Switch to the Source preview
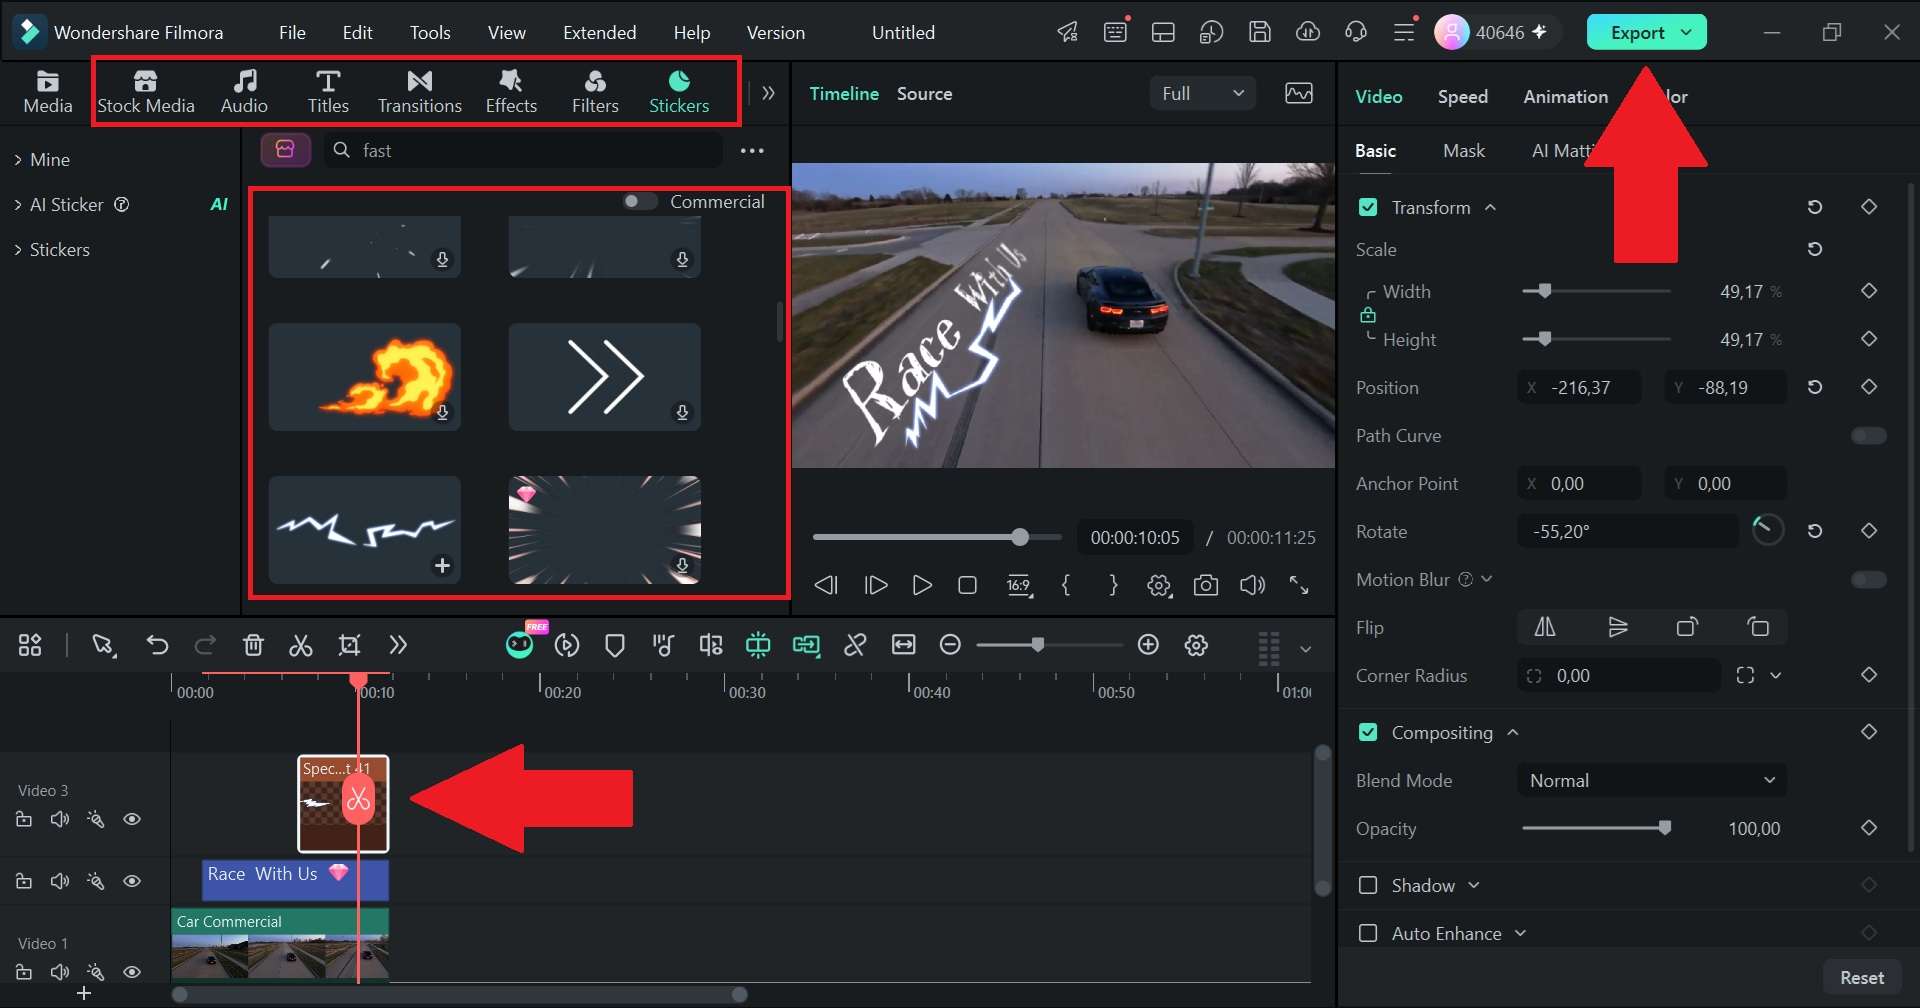The width and height of the screenshot is (1920, 1008). coord(924,93)
